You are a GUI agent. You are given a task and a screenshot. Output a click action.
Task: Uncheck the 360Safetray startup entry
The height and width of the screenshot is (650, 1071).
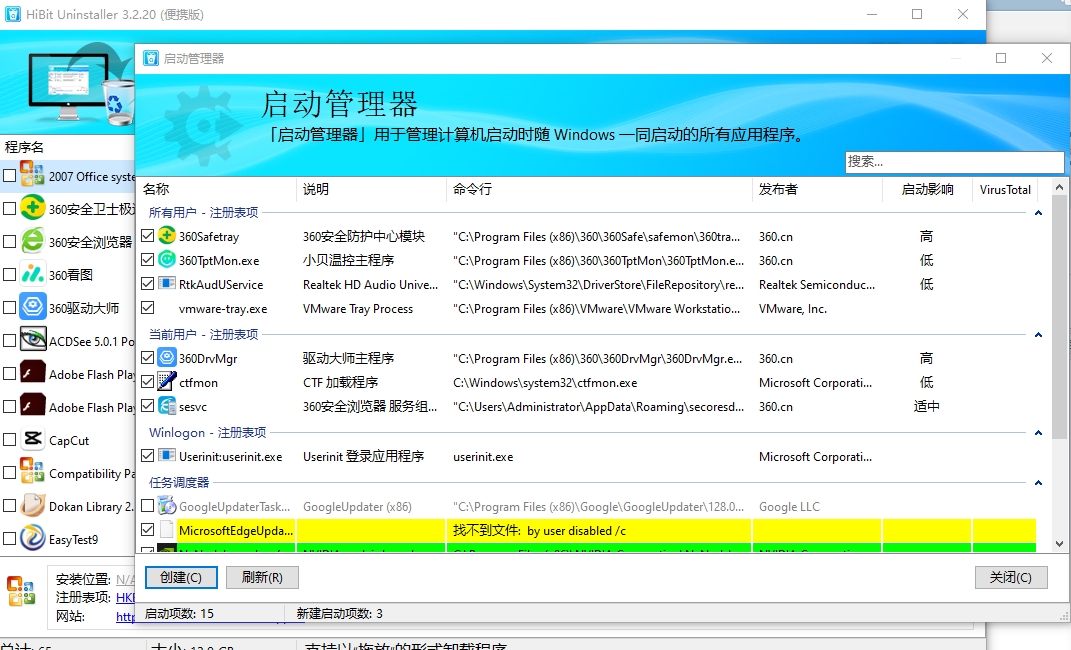(x=148, y=236)
